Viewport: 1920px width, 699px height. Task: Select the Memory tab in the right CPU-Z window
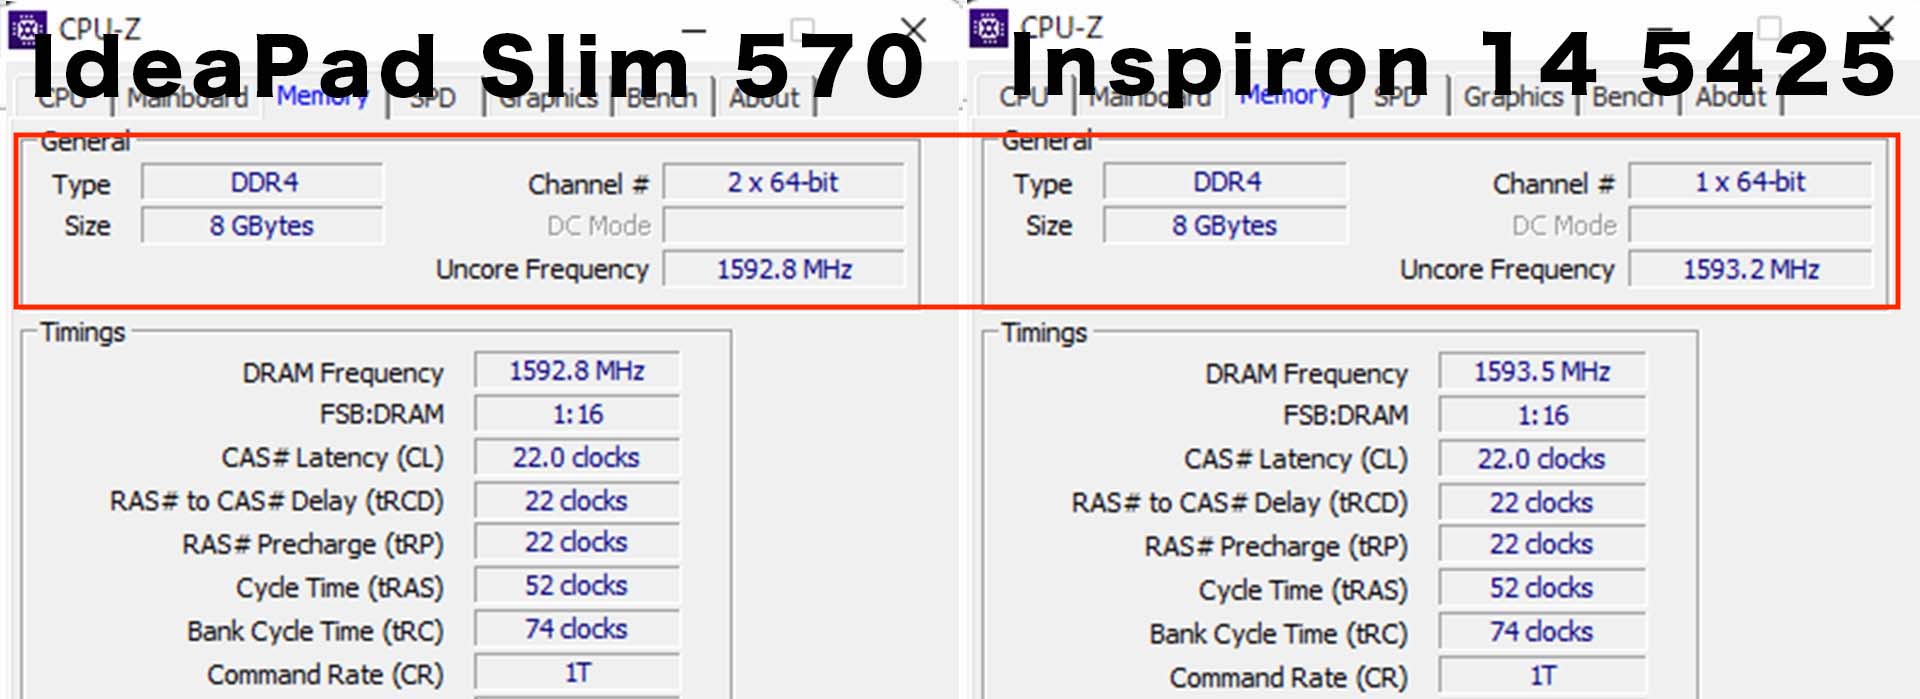[x=1285, y=96]
